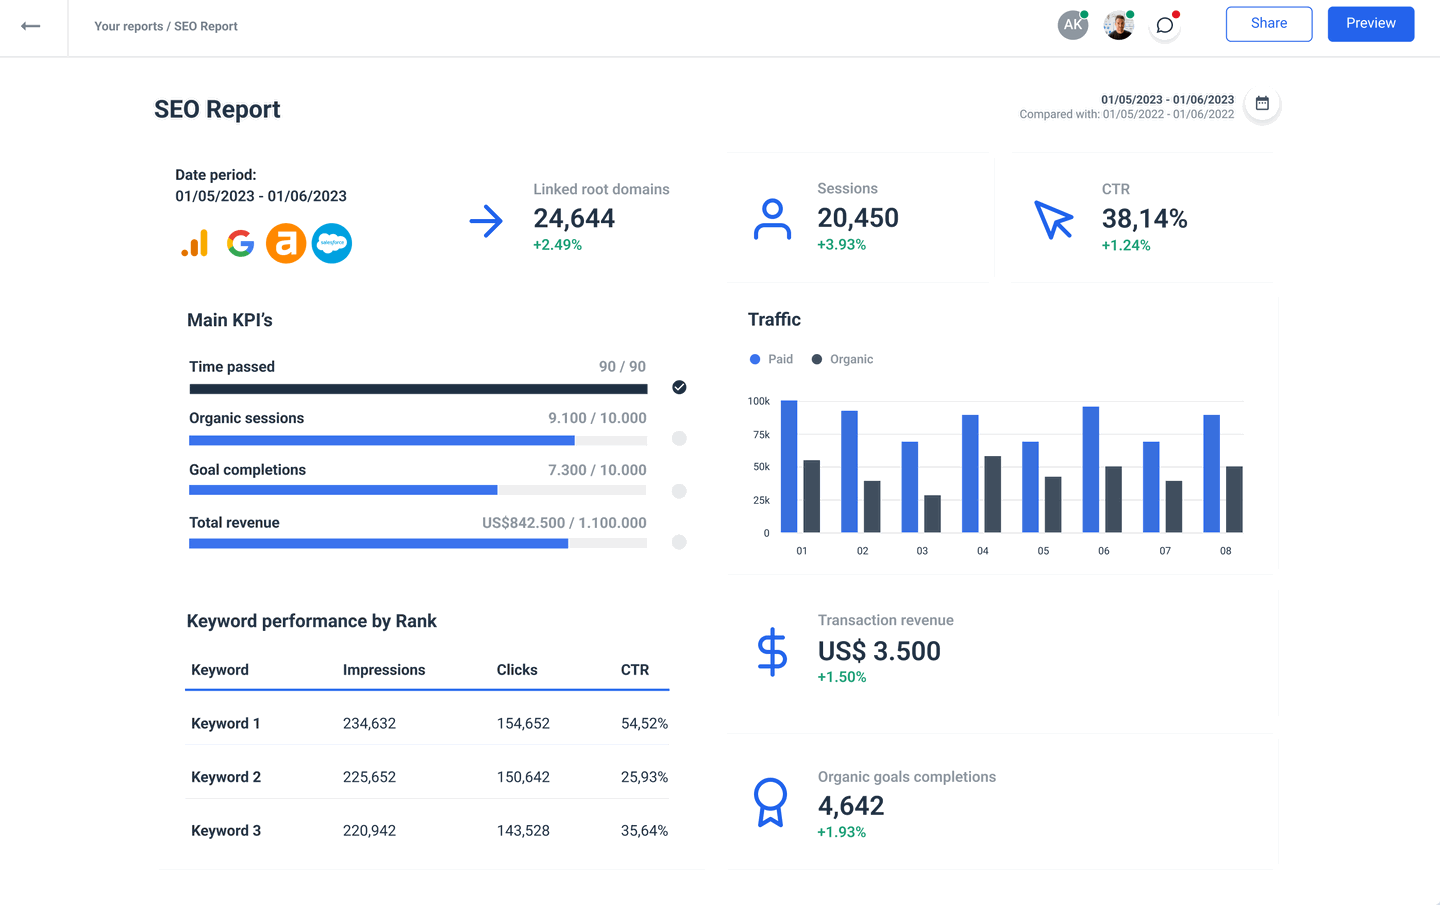Open the comments chat bubble with notification dot

click(x=1163, y=25)
